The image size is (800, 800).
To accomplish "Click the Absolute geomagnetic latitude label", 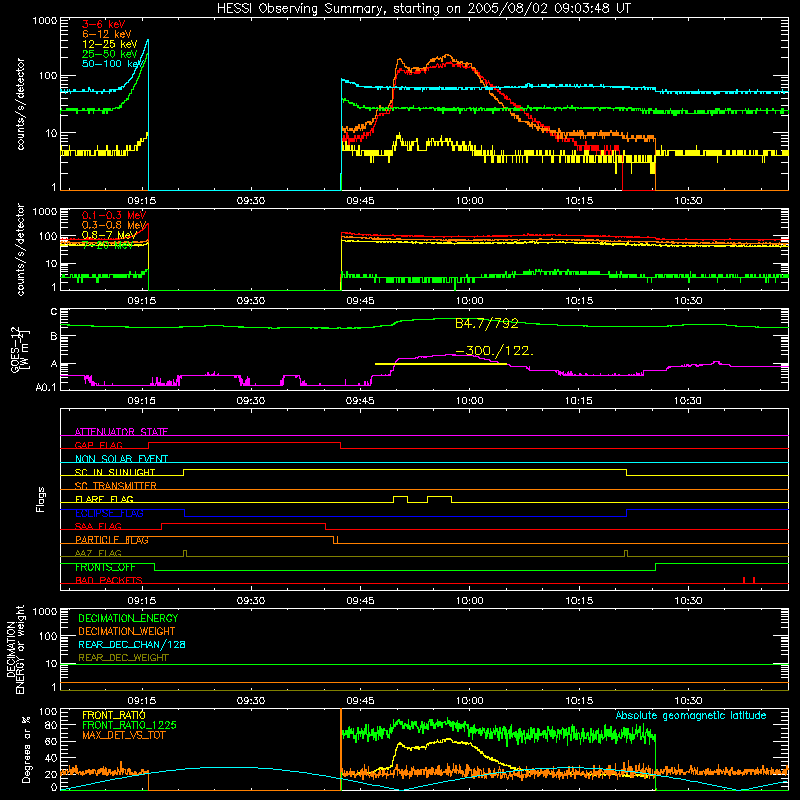I will click(x=691, y=715).
